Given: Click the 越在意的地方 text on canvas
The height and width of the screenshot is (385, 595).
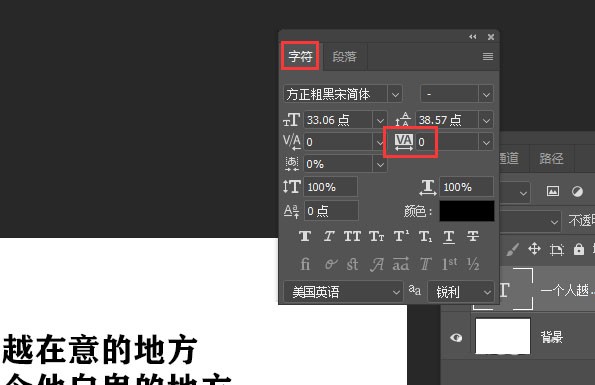Looking at the screenshot, I should 100,350.
